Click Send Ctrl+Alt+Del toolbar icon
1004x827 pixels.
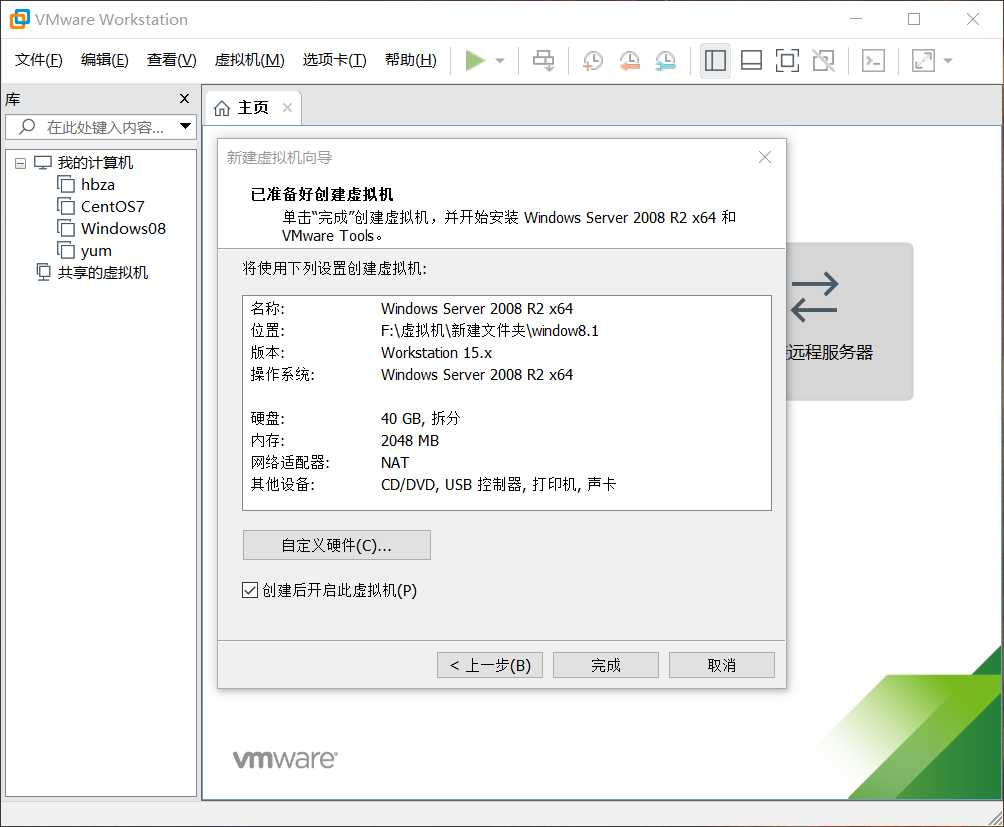coord(544,61)
